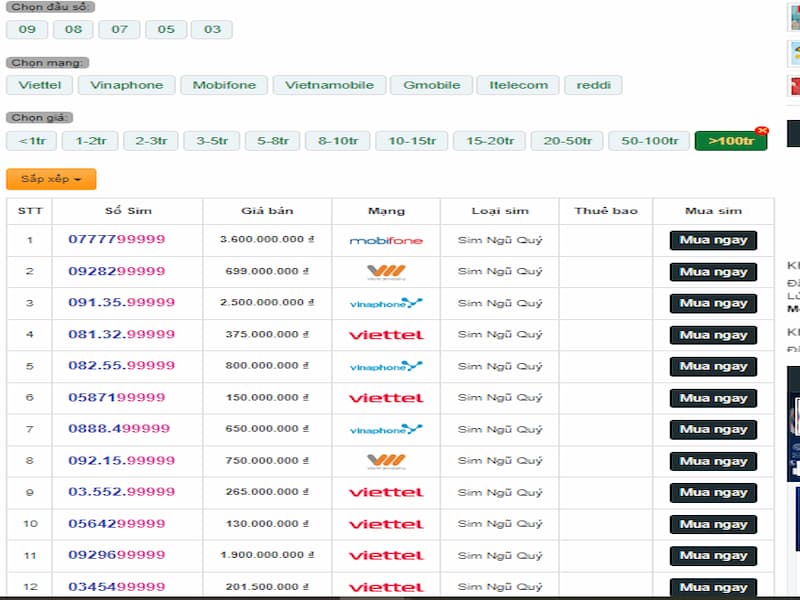Screen dimensions: 800x600
Task: Click Mua ngay for 0928299999
Action: point(713,272)
